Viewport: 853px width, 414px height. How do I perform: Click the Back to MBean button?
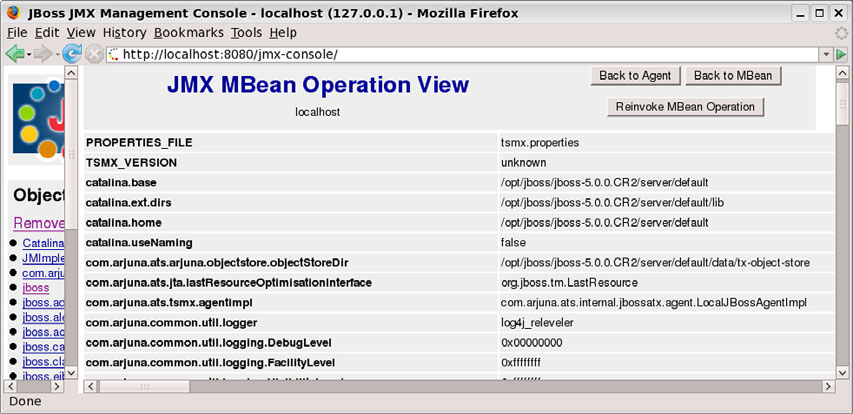click(737, 76)
